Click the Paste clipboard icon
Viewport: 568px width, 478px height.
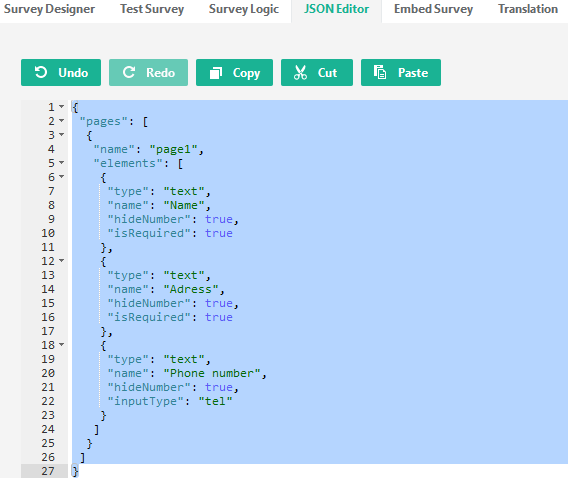tap(380, 72)
